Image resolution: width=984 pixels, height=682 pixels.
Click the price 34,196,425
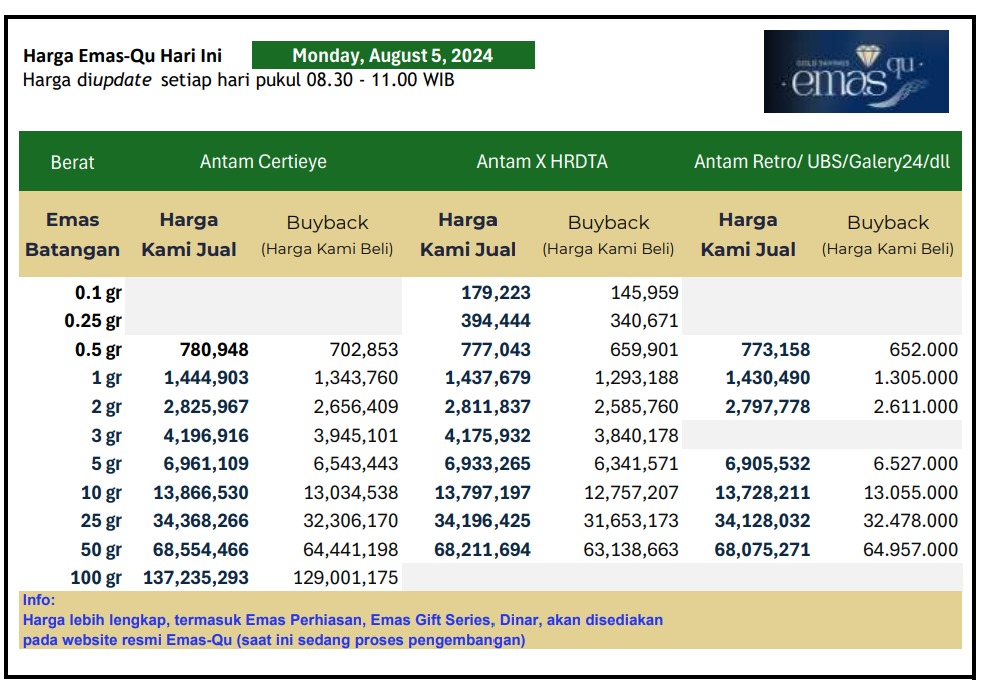[483, 521]
